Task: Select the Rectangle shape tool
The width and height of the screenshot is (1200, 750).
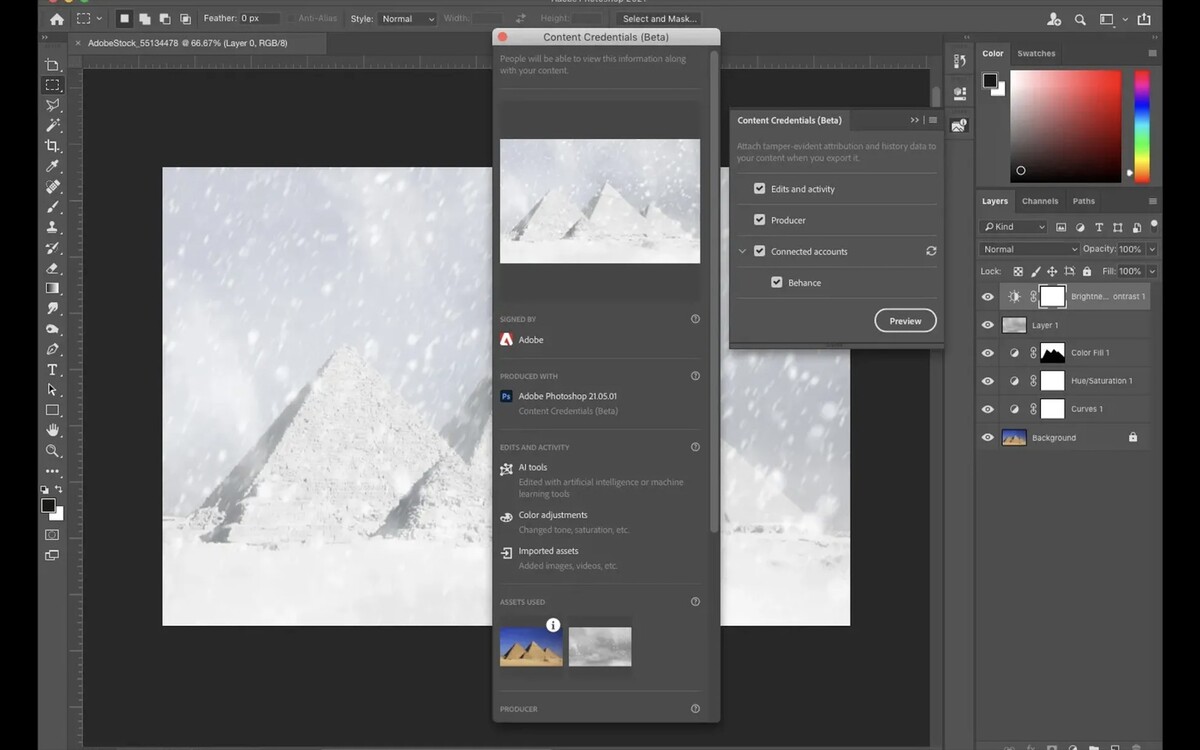Action: [53, 410]
